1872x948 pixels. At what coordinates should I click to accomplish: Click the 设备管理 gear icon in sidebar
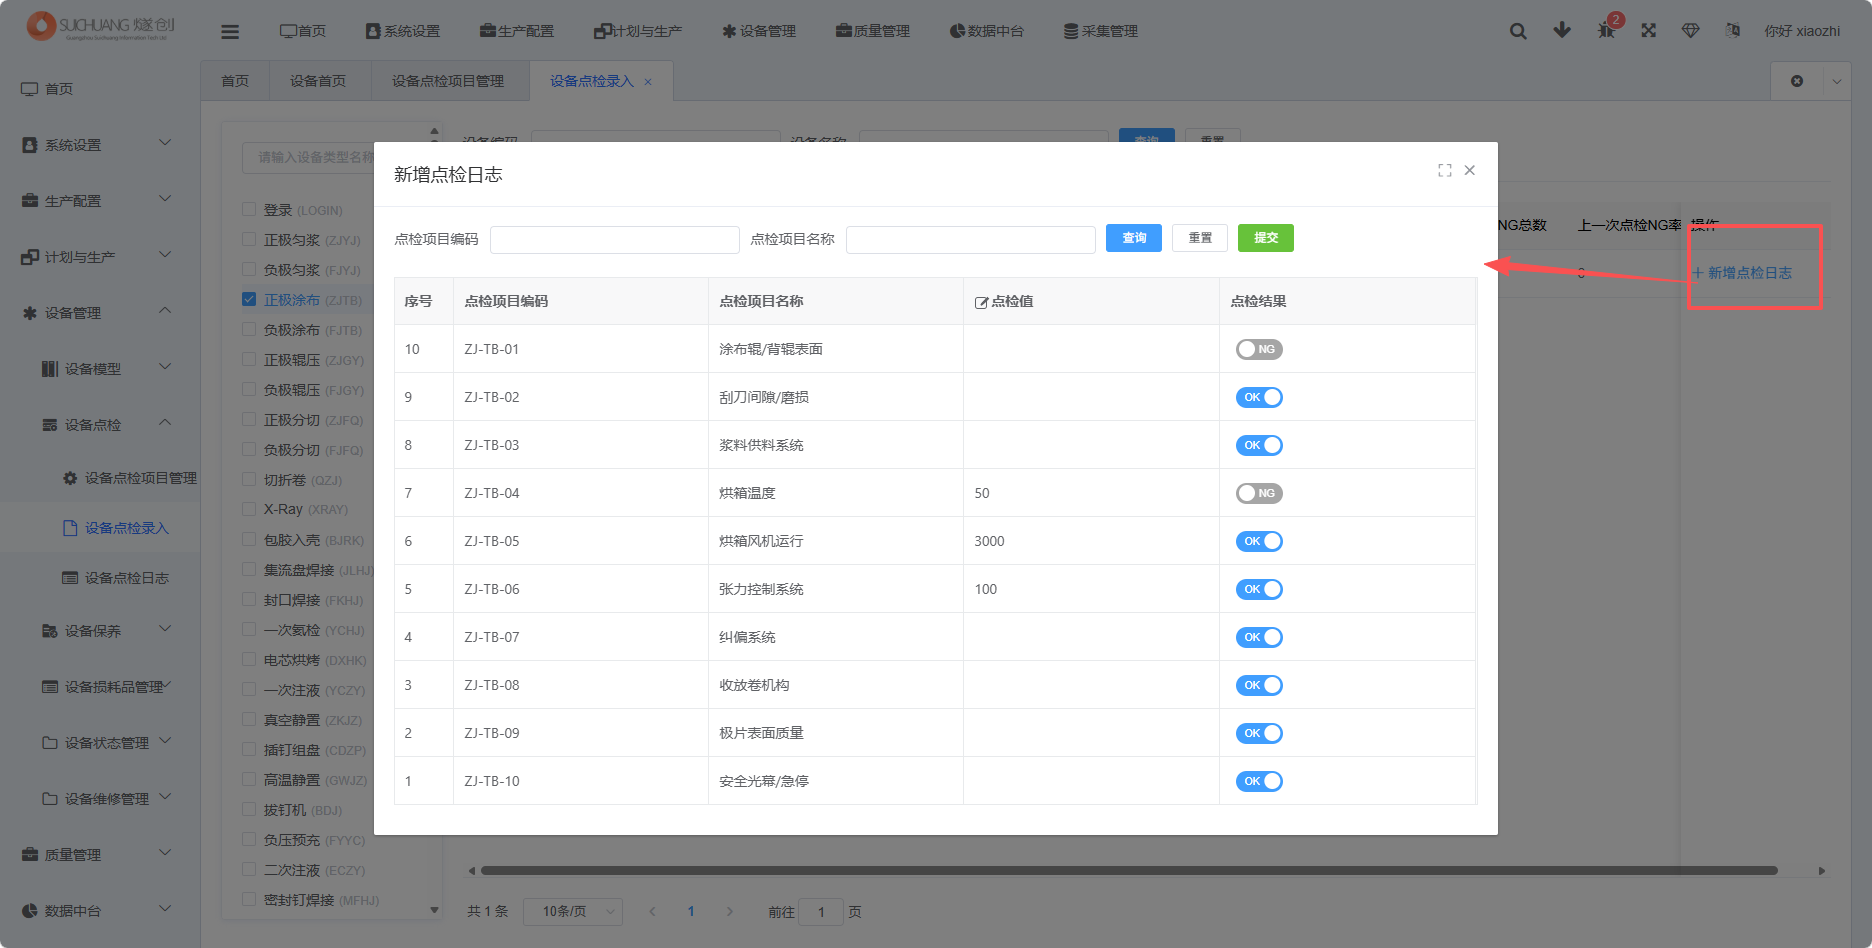pyautogui.click(x=30, y=313)
